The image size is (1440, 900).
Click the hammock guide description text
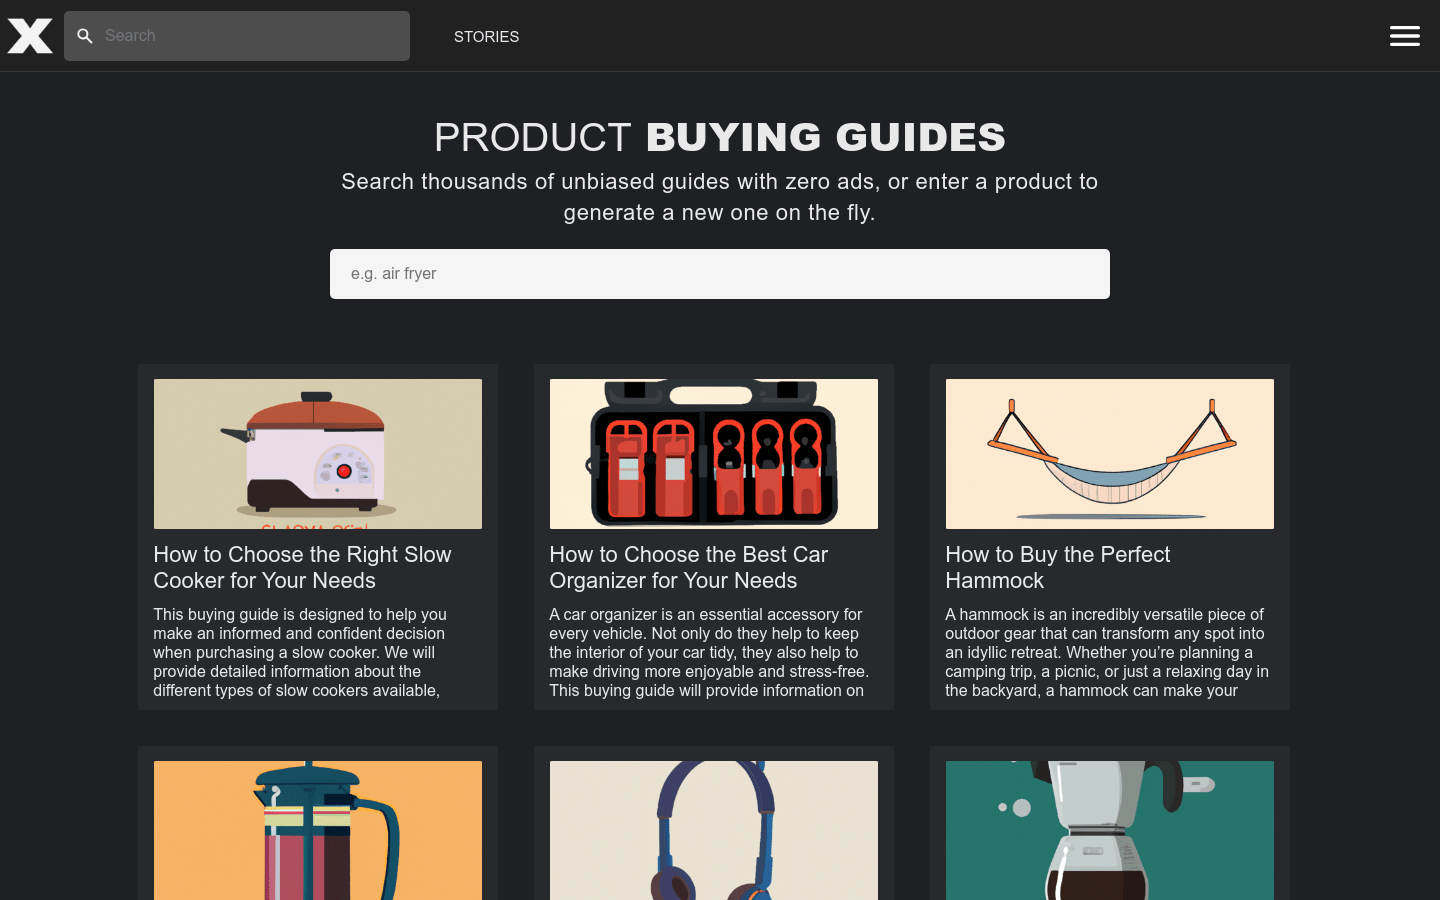point(1109,652)
